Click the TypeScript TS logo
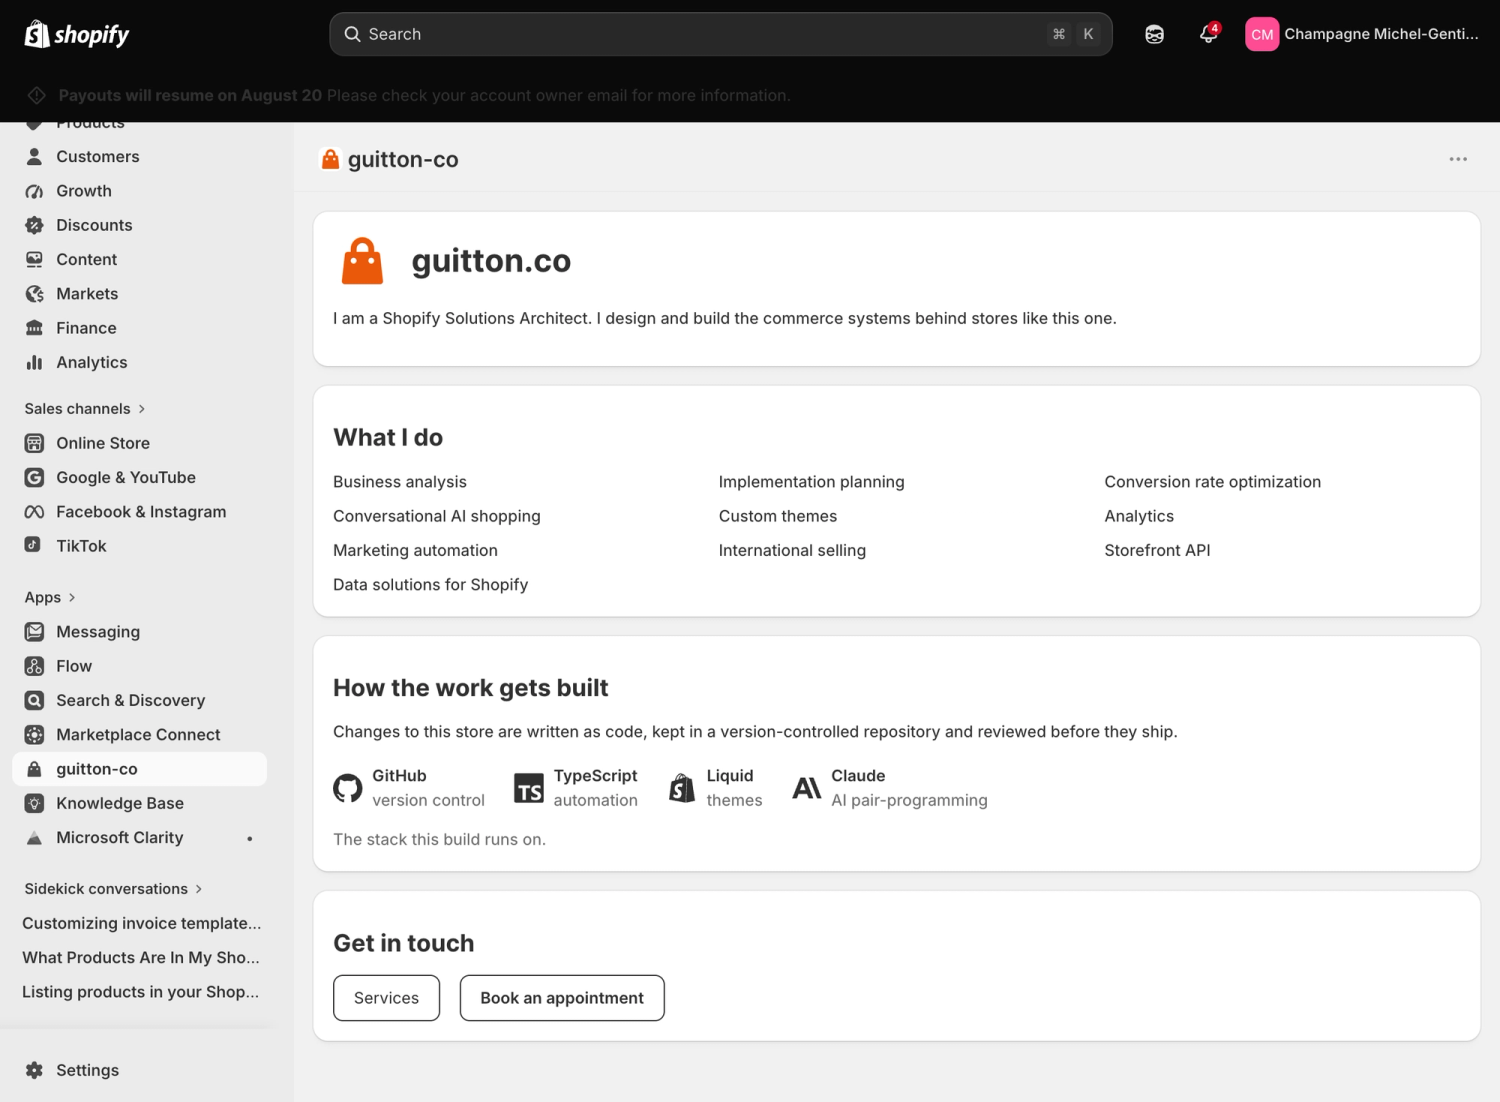 coord(529,788)
